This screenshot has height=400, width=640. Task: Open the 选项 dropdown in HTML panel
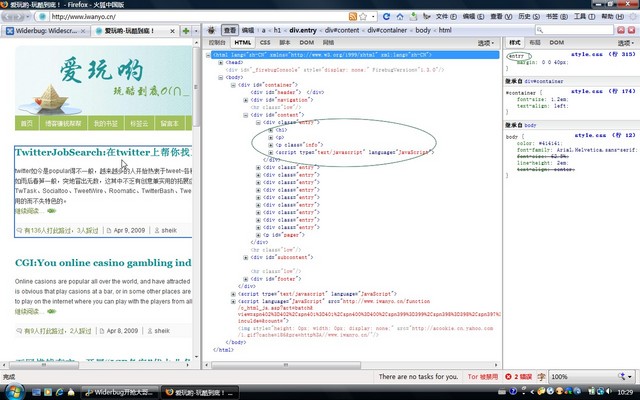point(486,43)
